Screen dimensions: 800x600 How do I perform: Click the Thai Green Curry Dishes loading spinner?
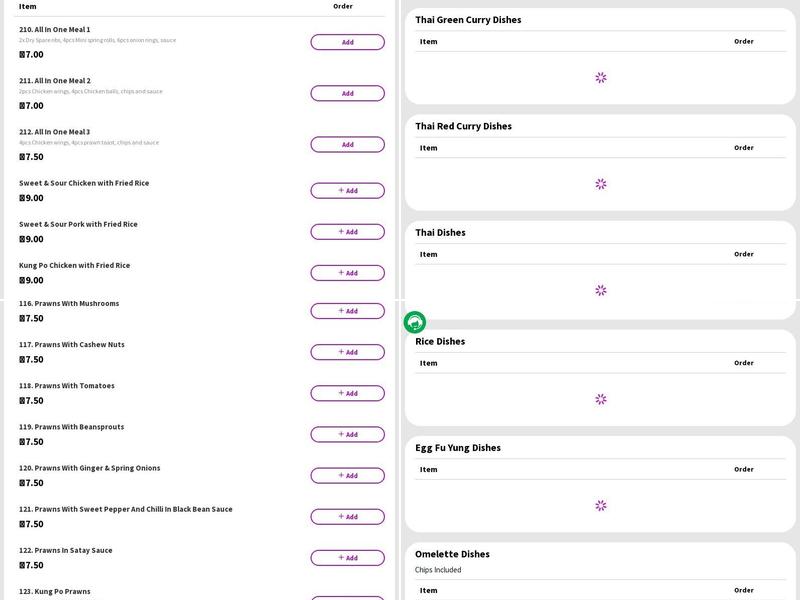click(x=601, y=77)
